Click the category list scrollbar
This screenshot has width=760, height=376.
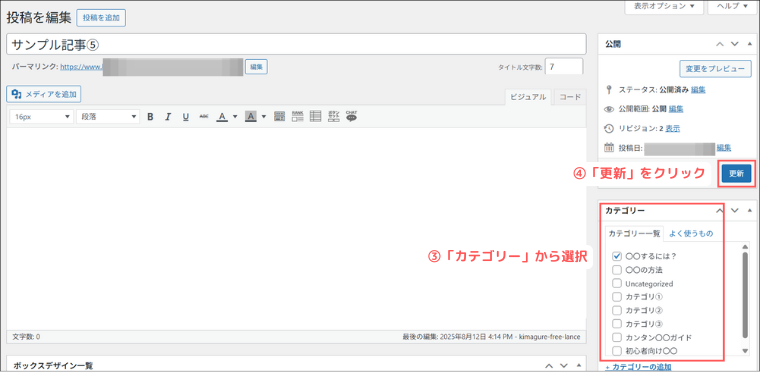[x=745, y=294]
